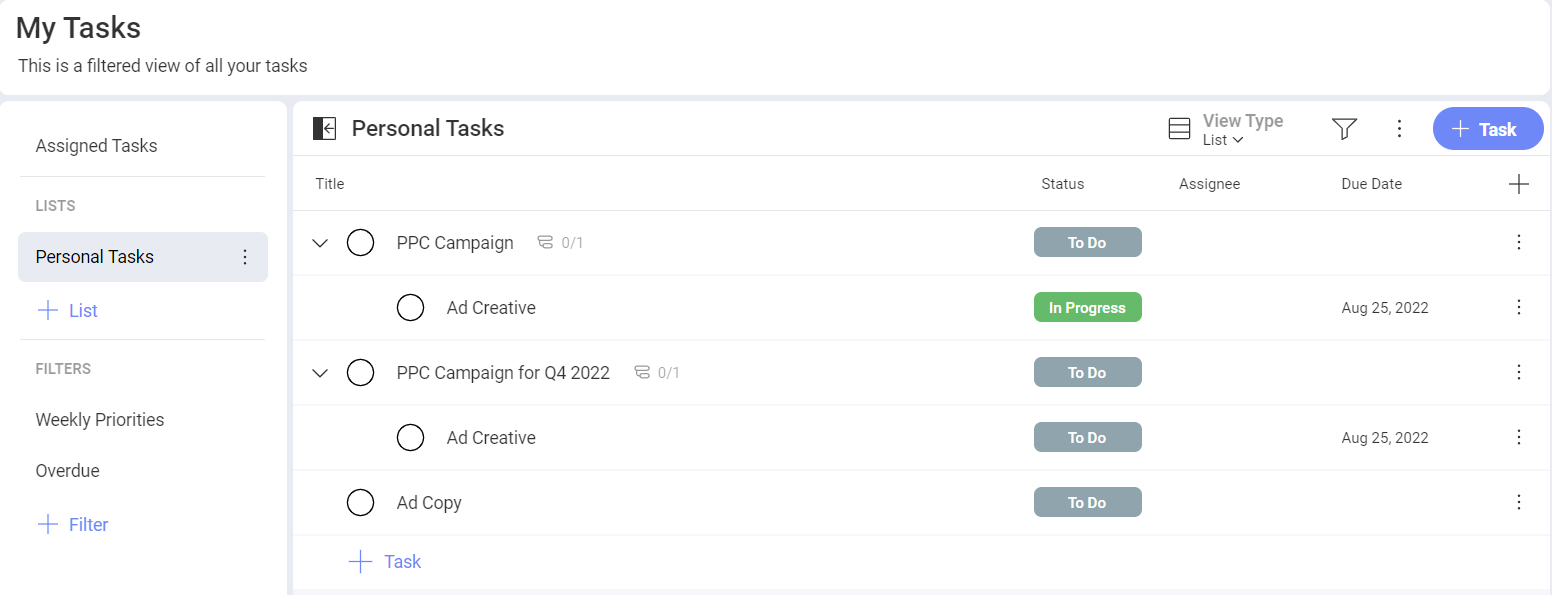Screen dimensions: 1552x595
Task: Click + Task at the bottom of list
Action: [384, 561]
